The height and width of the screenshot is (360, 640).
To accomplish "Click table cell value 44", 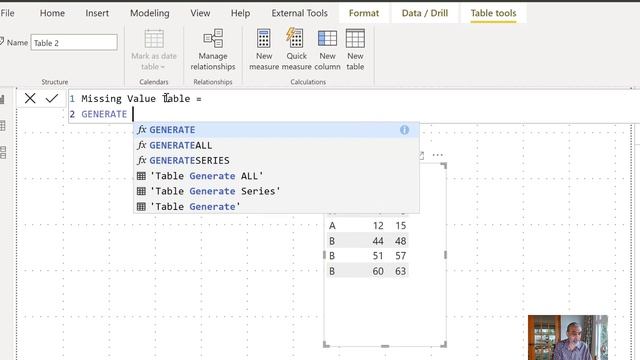I will 378,241.
